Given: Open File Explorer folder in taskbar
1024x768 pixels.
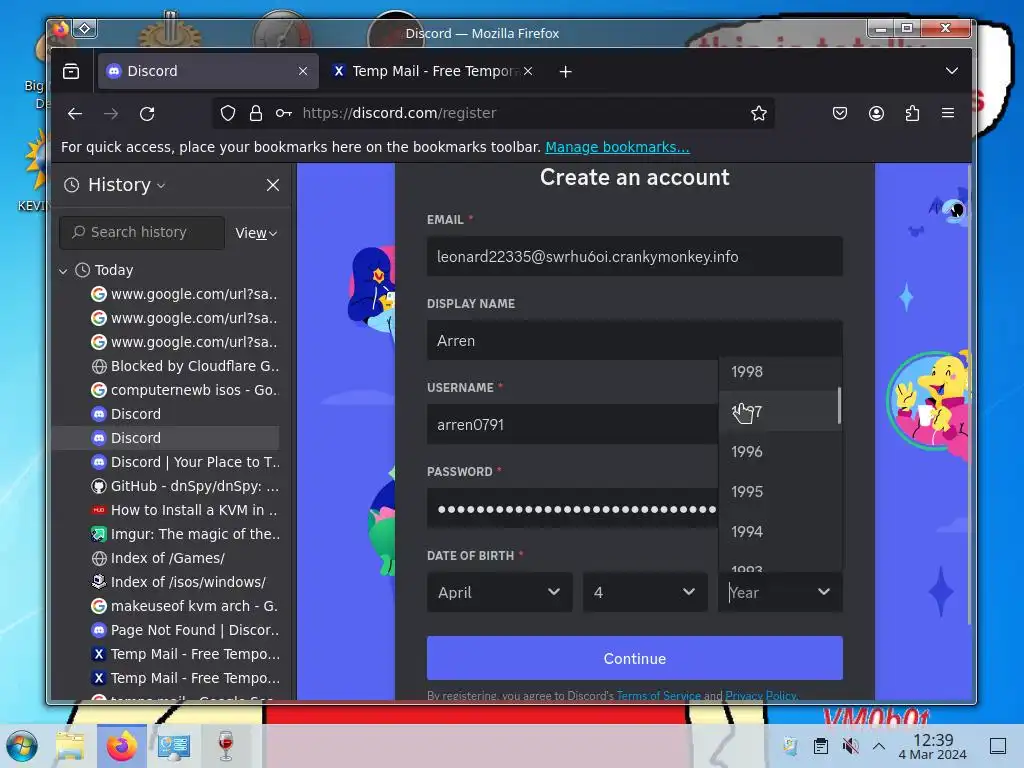Looking at the screenshot, I should point(70,746).
